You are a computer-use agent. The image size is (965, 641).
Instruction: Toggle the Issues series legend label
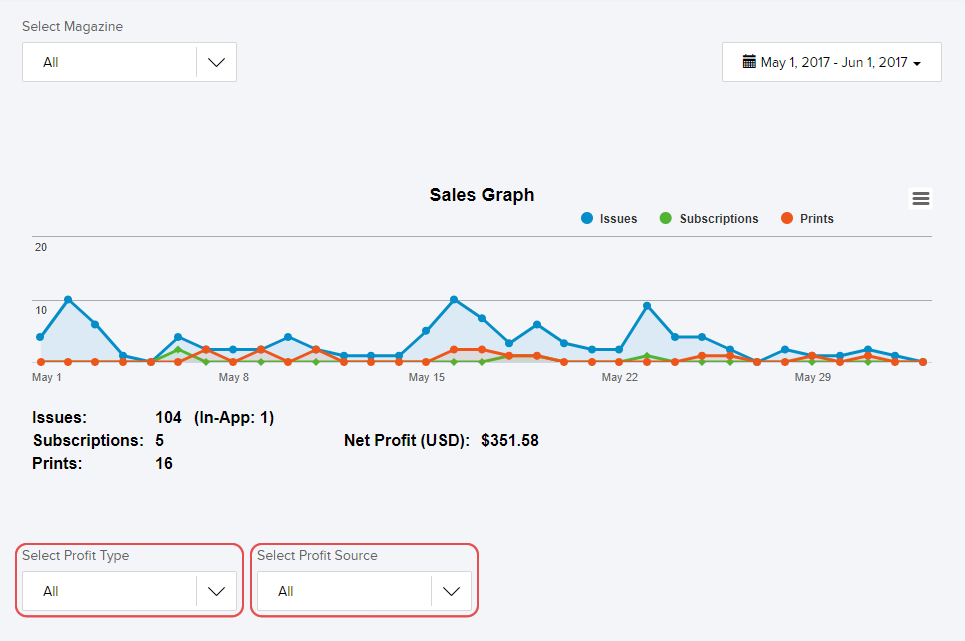pos(618,219)
